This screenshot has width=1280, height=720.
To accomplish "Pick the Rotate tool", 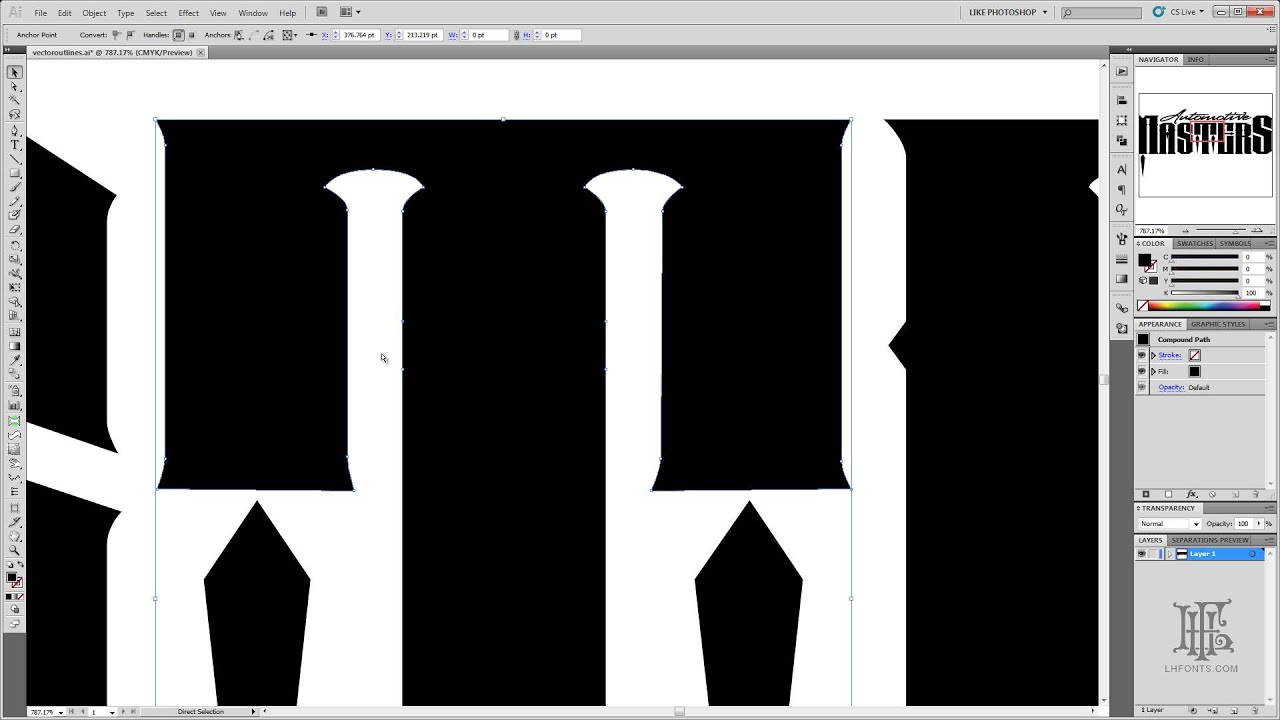I will pos(14,245).
